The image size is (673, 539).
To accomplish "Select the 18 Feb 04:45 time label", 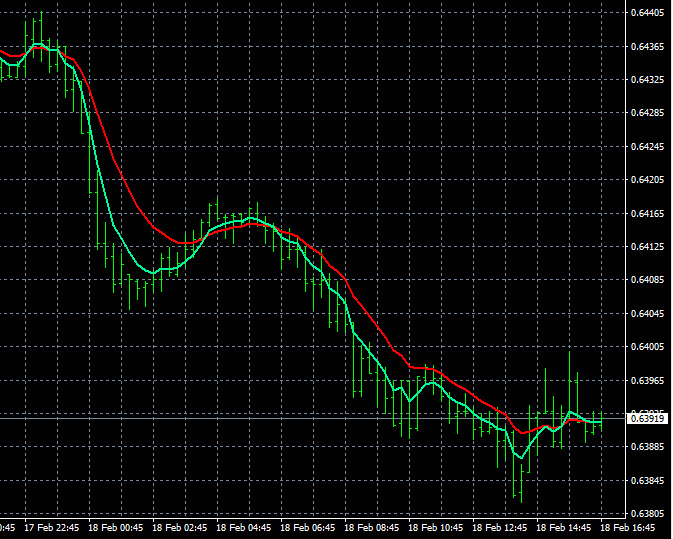I will click(x=243, y=527).
